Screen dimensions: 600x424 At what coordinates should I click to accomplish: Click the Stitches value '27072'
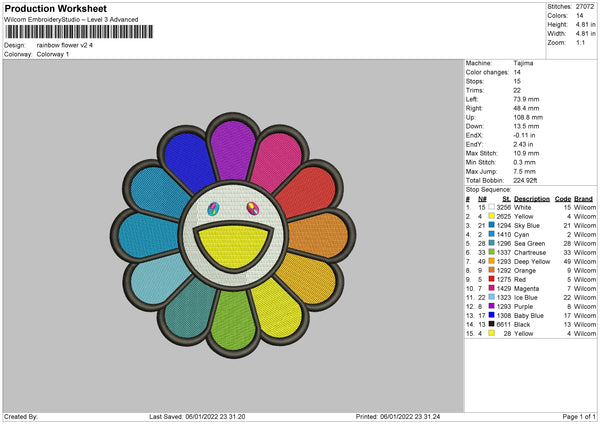(x=585, y=7)
